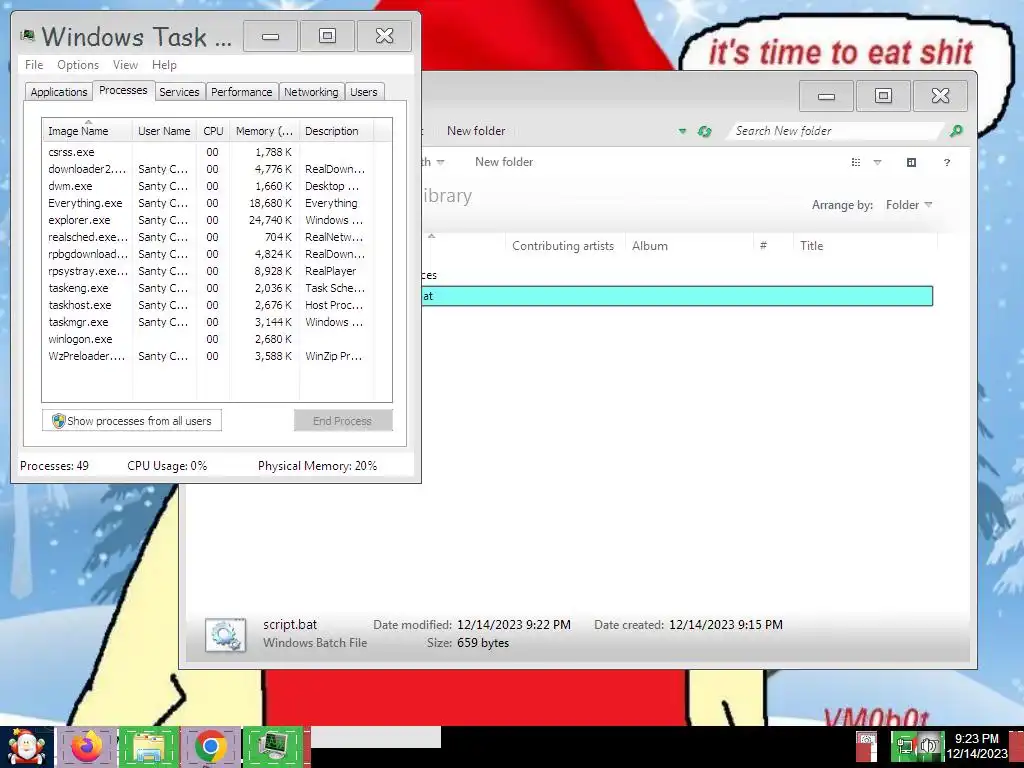1024x768 pixels.
Task: Open the Task Manager taskbar icon
Action: click(274, 747)
